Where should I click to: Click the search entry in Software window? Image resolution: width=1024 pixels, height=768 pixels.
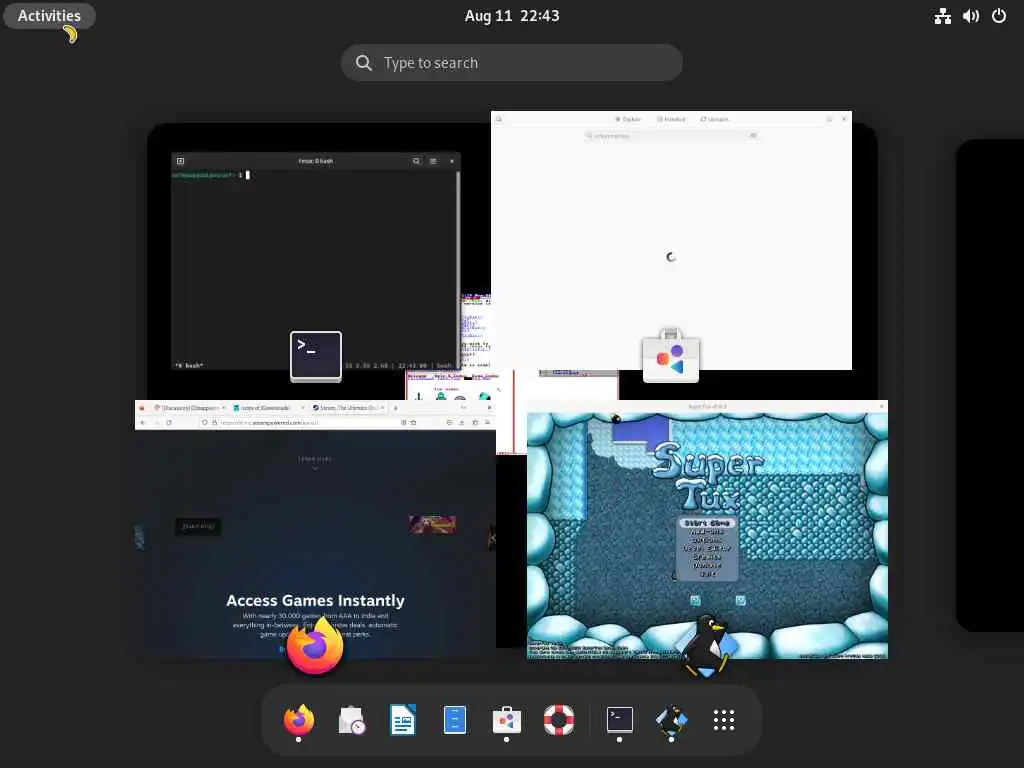(x=671, y=136)
